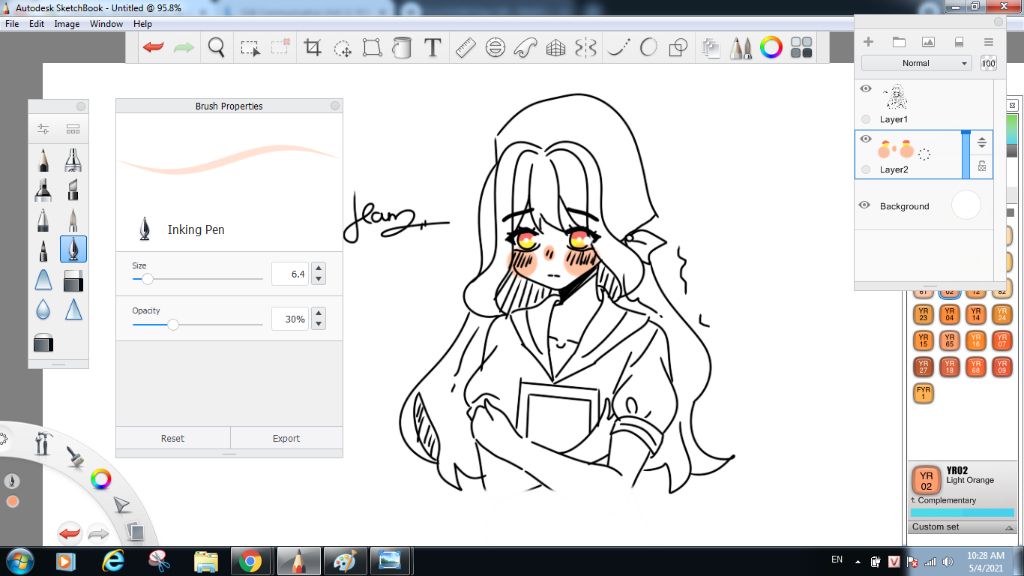Pick the YR09 Copic color swatch

pyautogui.click(x=1002, y=367)
